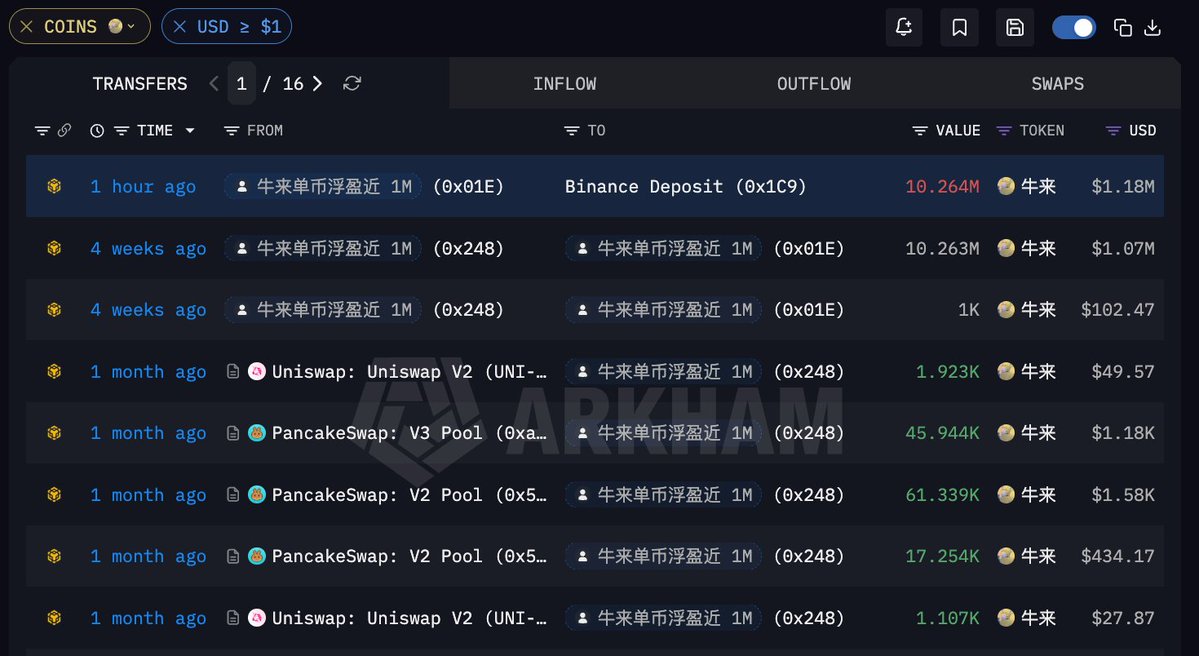This screenshot has width=1199, height=656.
Task: Click the contract document icon in $49.57 row
Action: click(233, 372)
